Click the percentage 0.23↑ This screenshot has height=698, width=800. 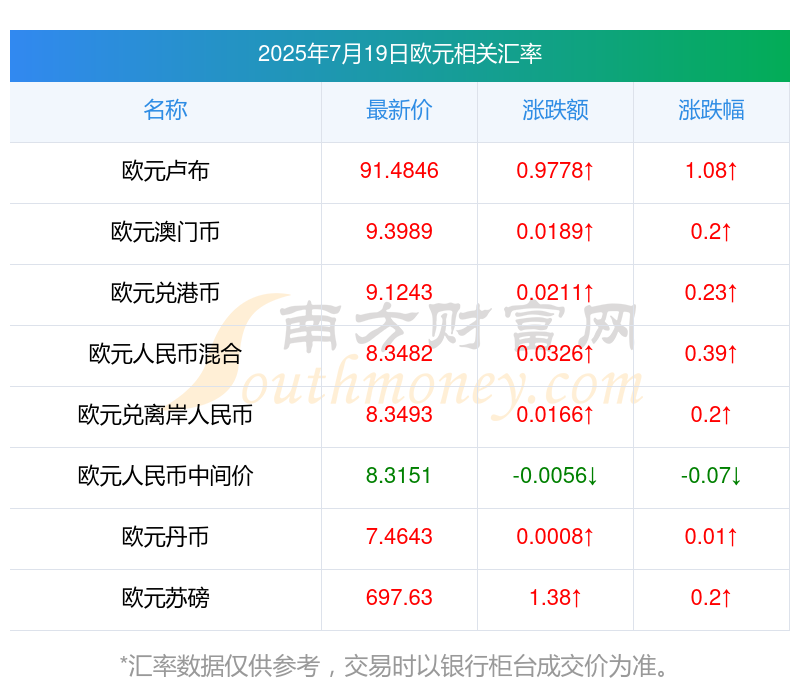(x=711, y=293)
